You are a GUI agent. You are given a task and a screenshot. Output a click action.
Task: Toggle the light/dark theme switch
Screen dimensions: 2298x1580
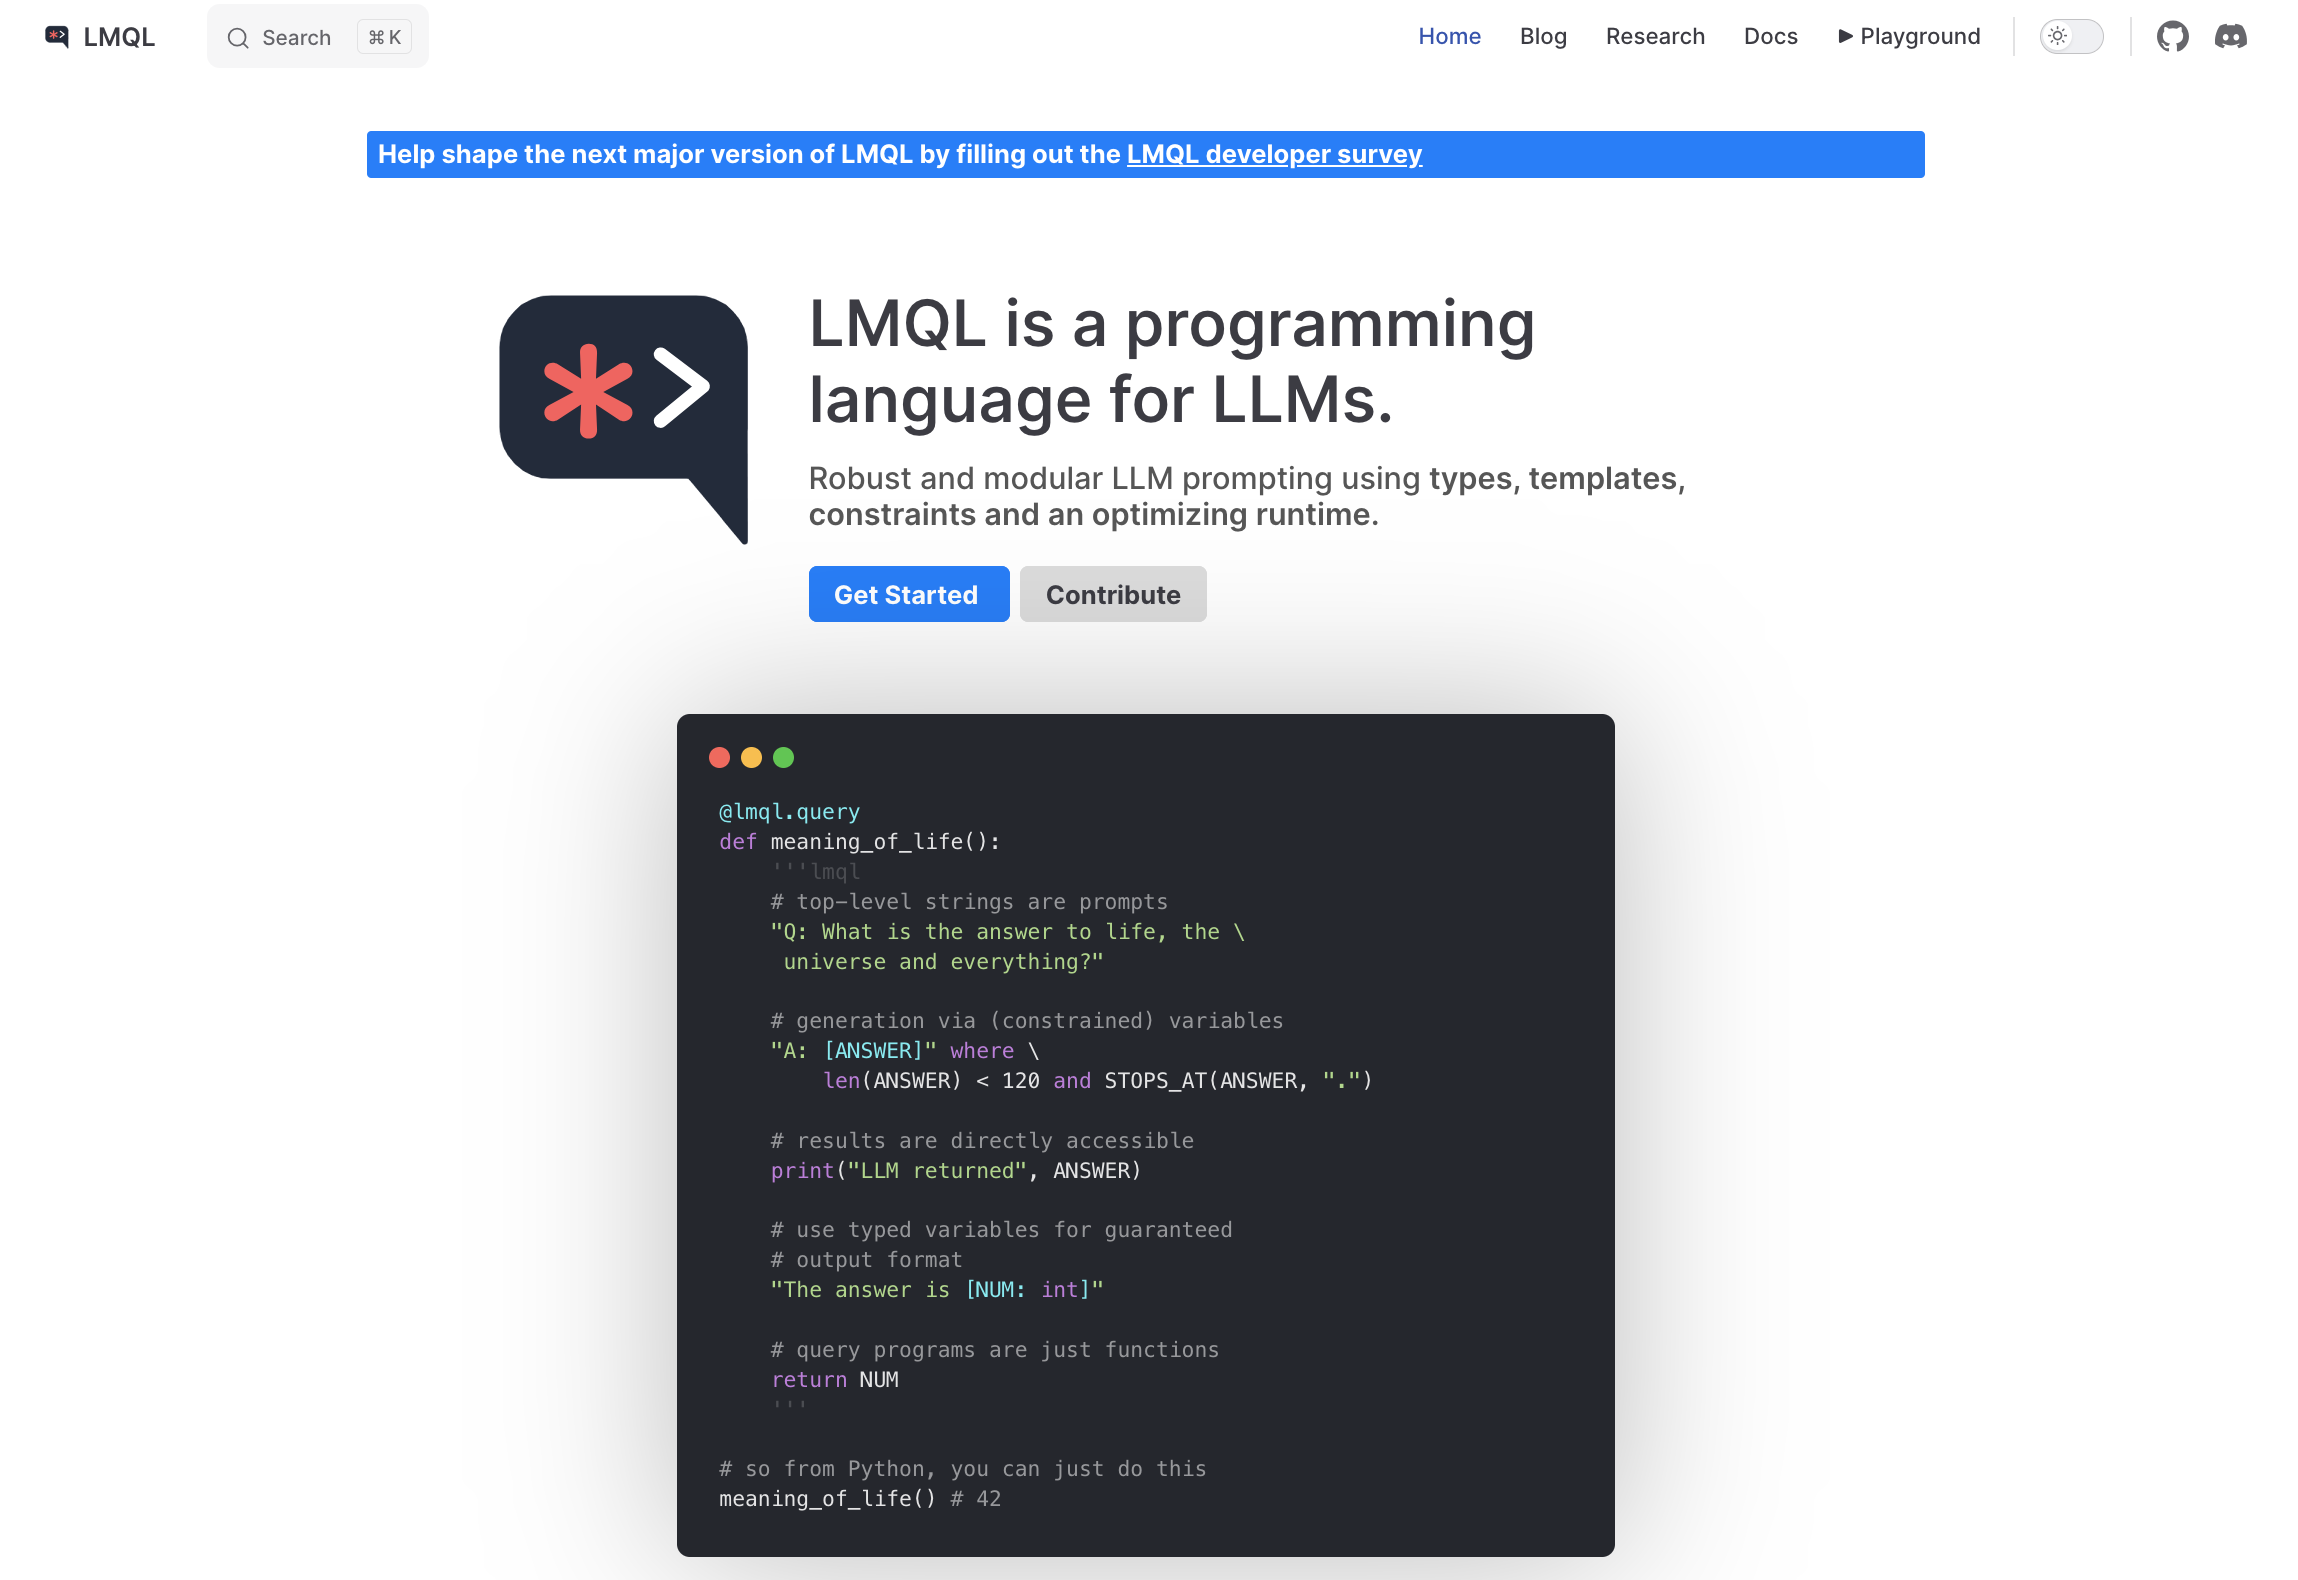[2071, 37]
